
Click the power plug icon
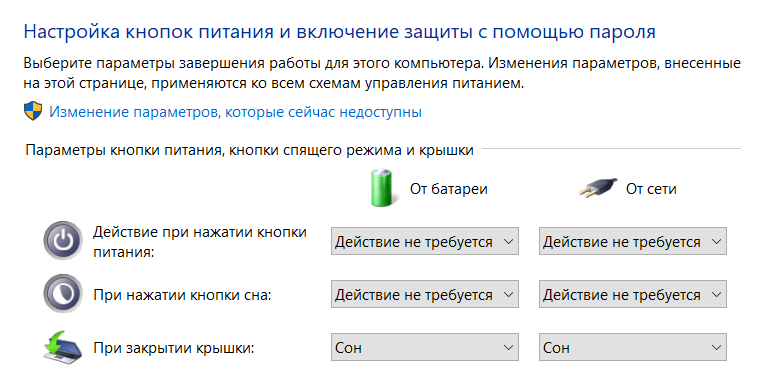point(597,188)
